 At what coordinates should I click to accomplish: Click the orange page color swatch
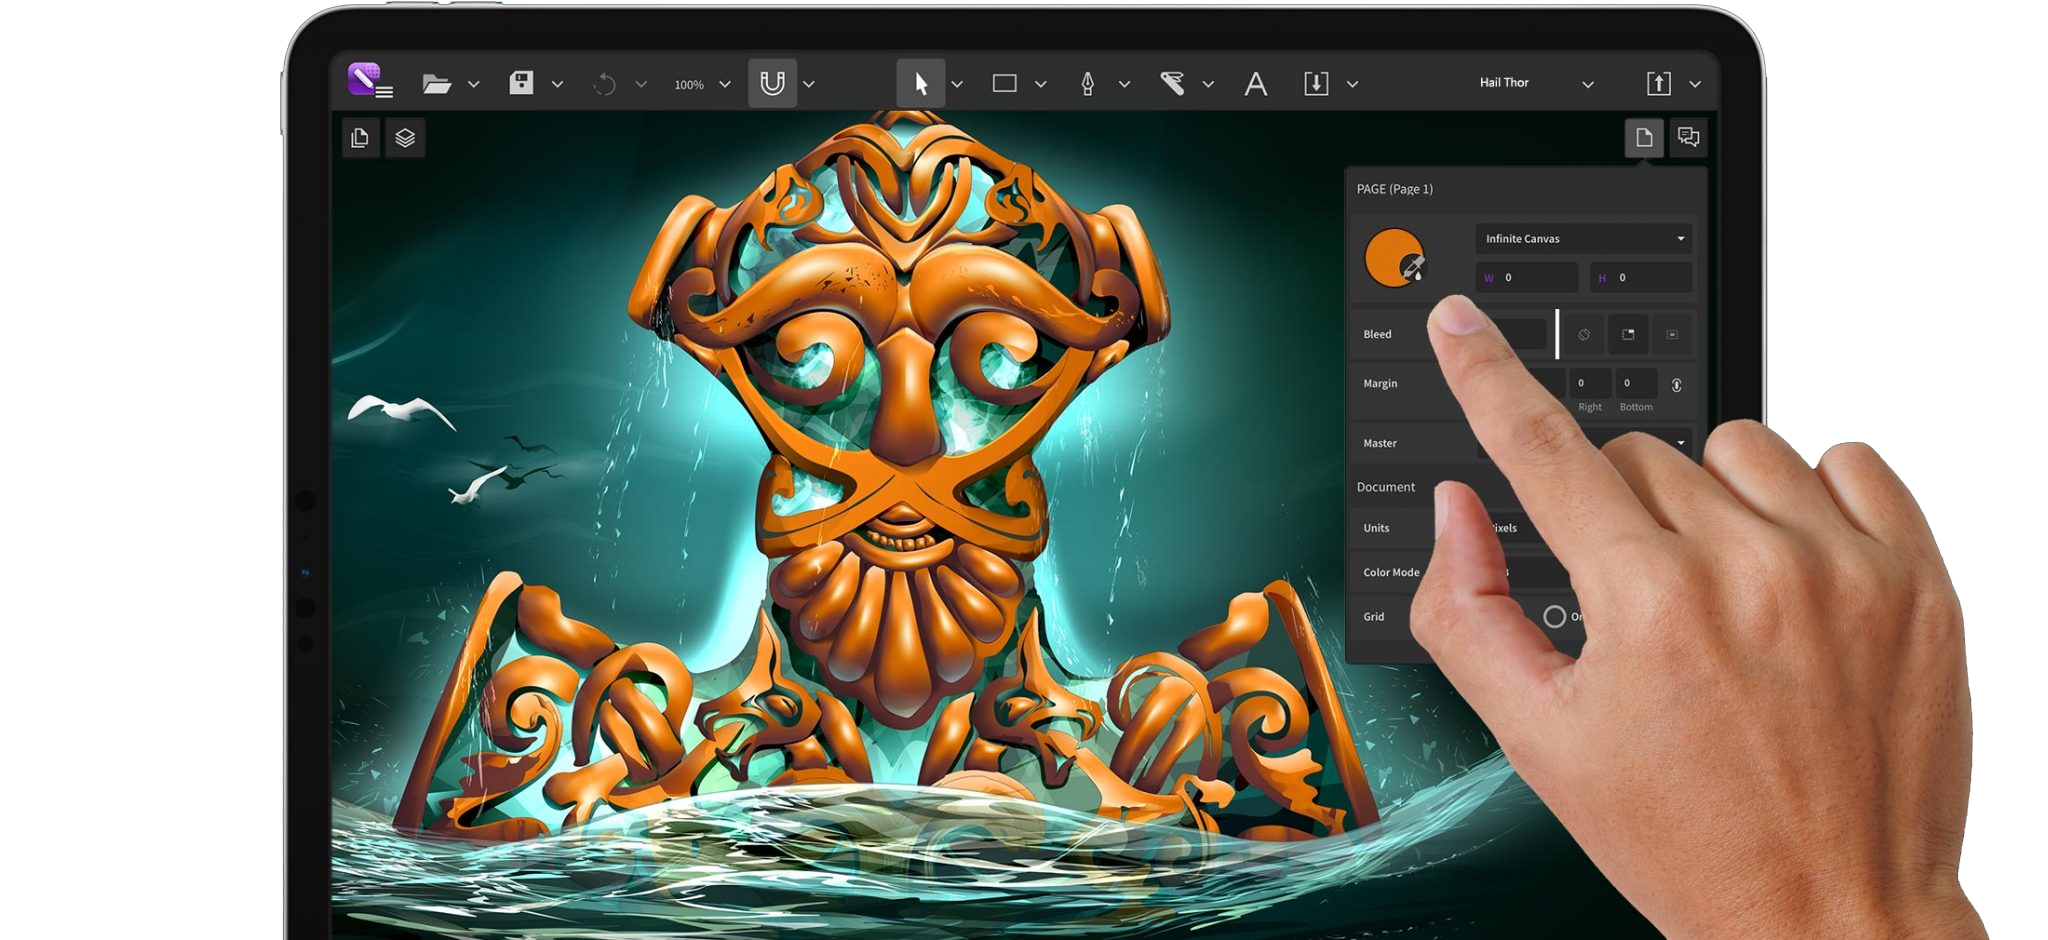pyautogui.click(x=1393, y=258)
